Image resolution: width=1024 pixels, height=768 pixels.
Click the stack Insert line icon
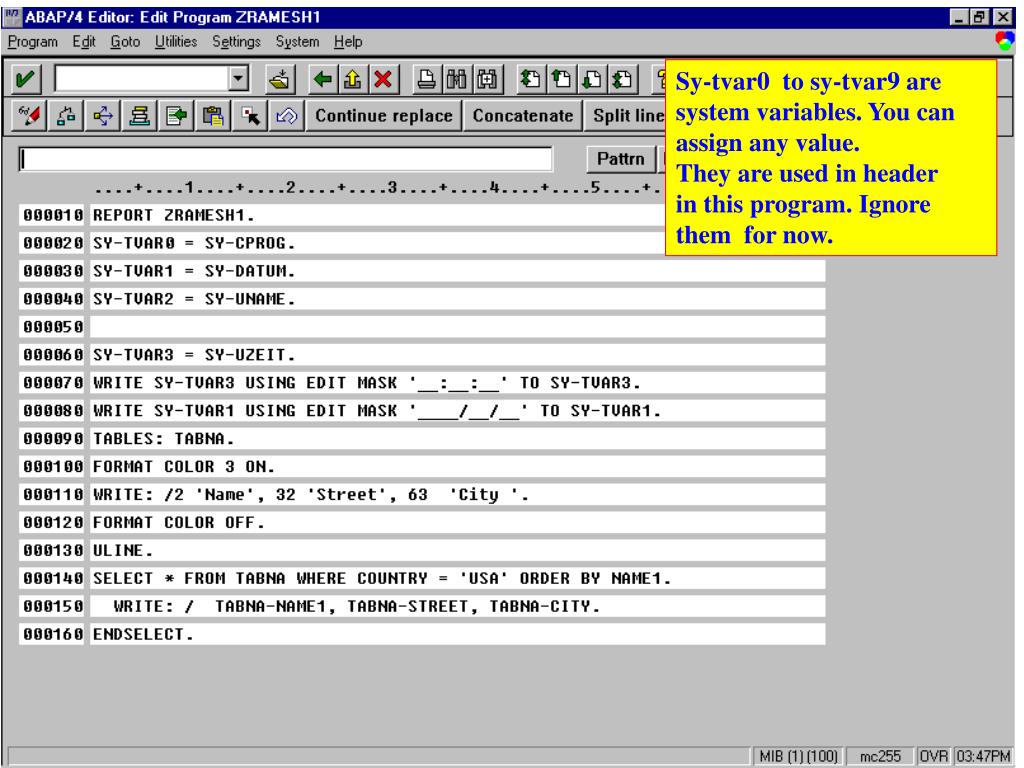point(139,116)
